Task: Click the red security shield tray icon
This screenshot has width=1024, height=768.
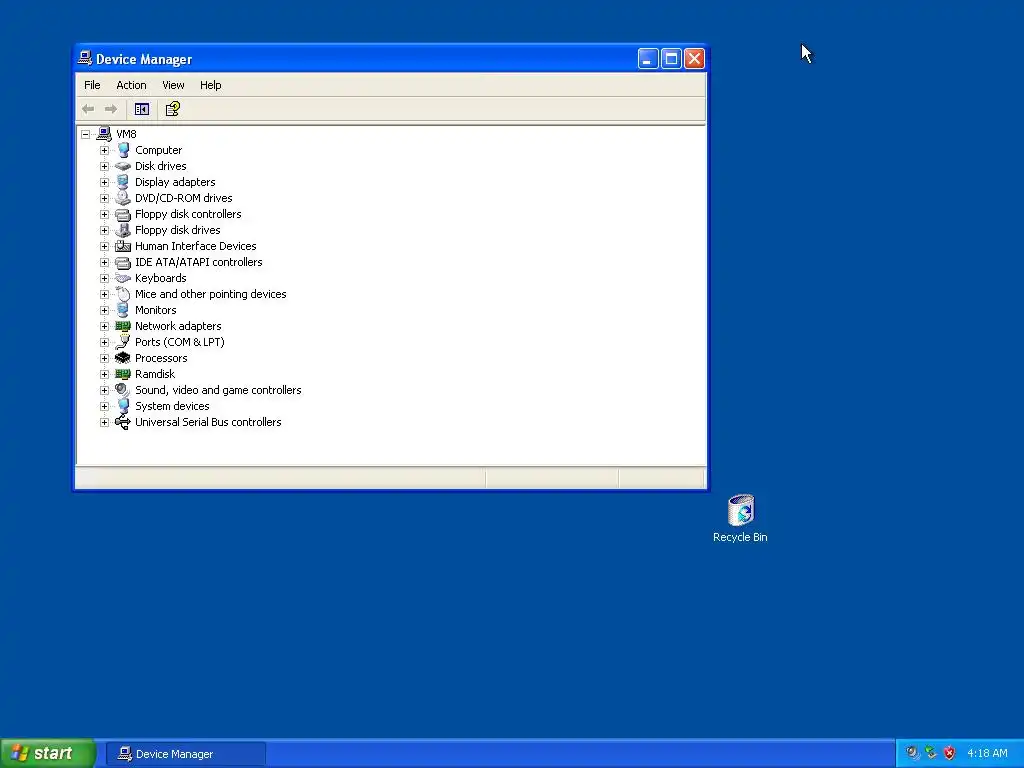Action: tap(950, 754)
